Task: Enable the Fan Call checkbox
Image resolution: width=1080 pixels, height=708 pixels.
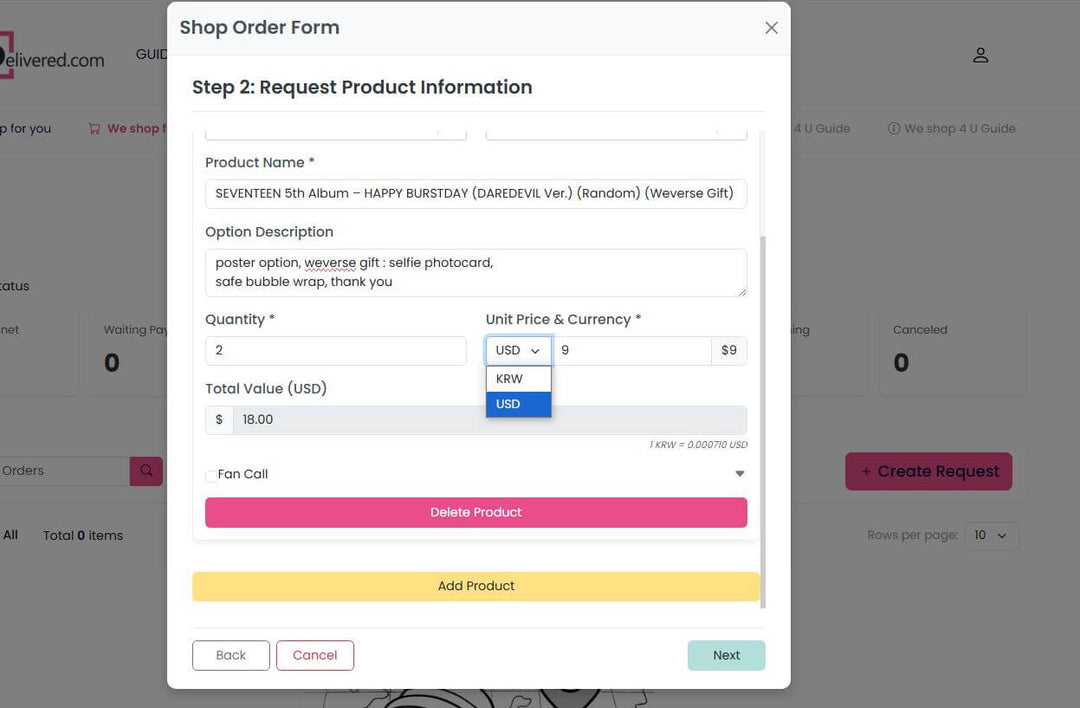Action: (x=211, y=476)
